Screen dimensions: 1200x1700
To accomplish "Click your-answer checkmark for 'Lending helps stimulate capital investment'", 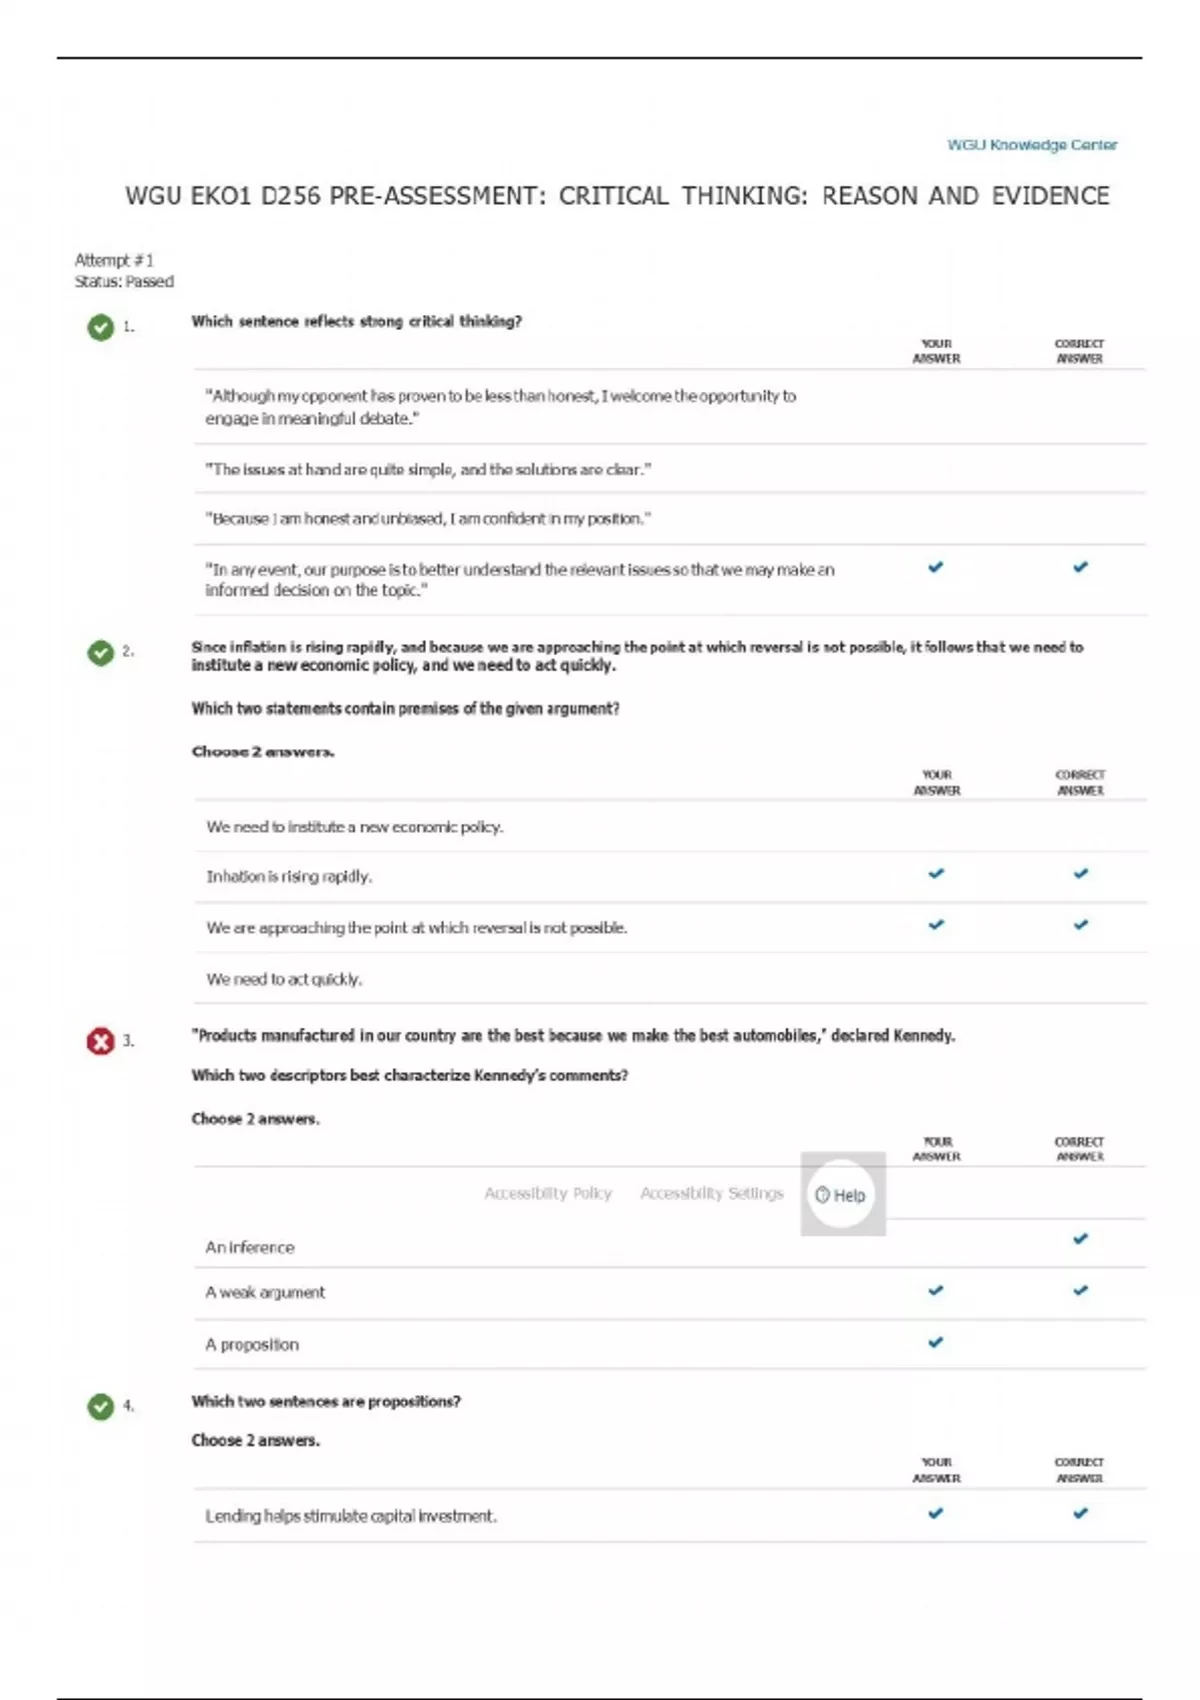I will tap(936, 1513).
